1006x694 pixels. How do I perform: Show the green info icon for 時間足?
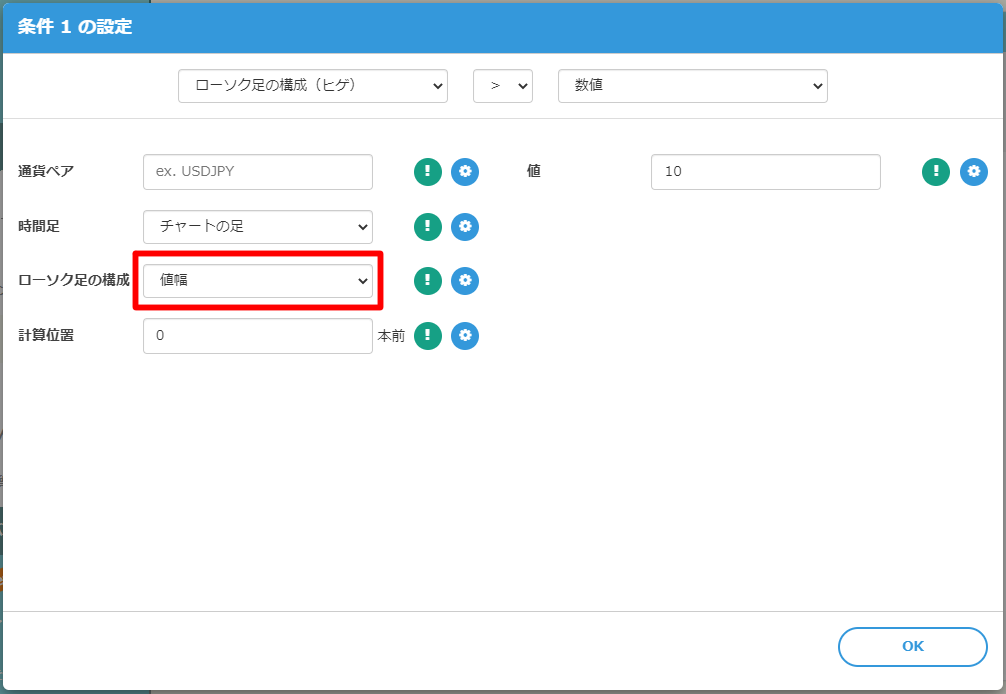[x=428, y=227]
